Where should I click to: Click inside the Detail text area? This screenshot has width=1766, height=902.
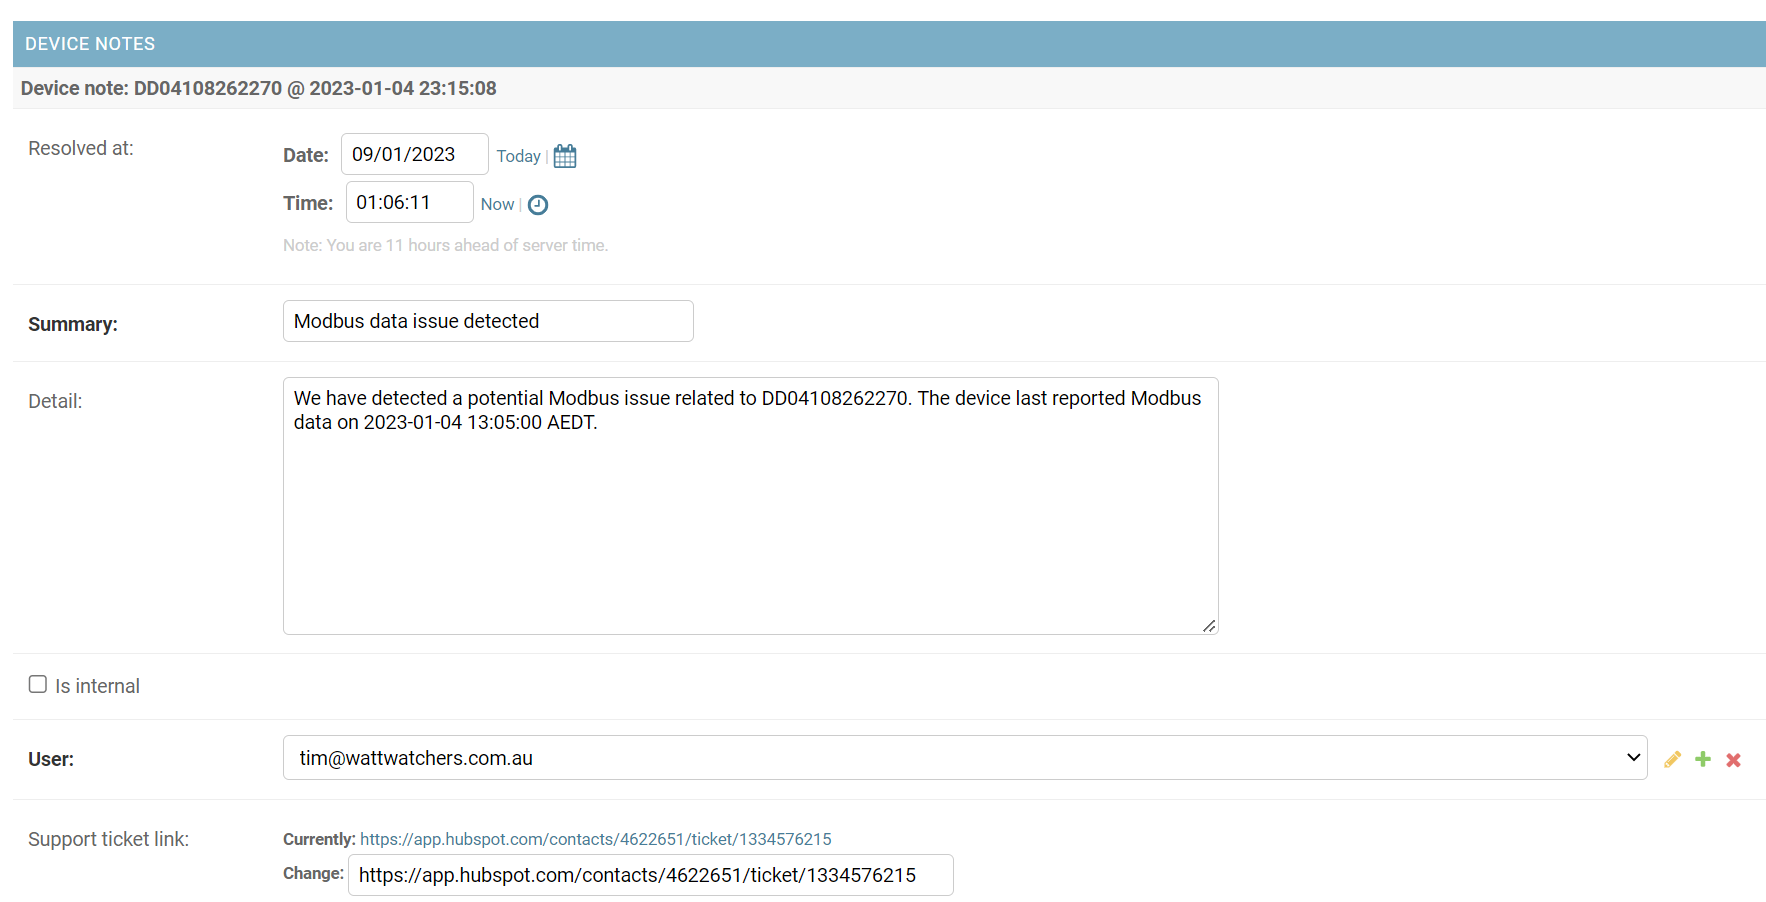[x=750, y=520]
